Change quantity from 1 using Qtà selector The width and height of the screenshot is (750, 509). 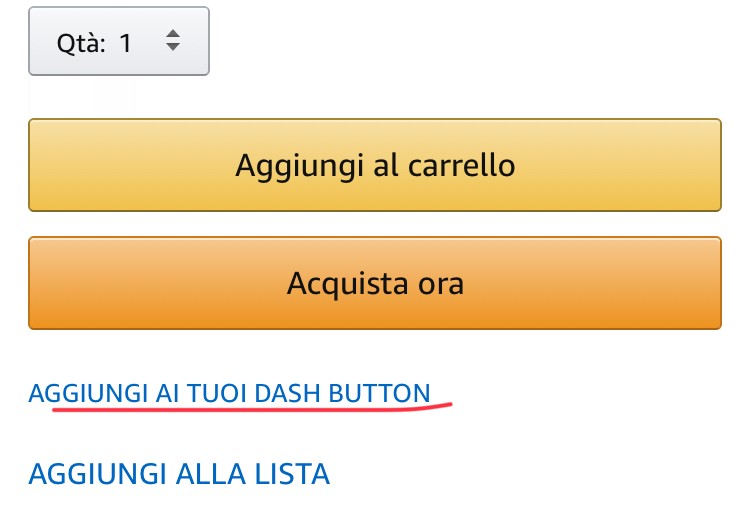(x=119, y=42)
